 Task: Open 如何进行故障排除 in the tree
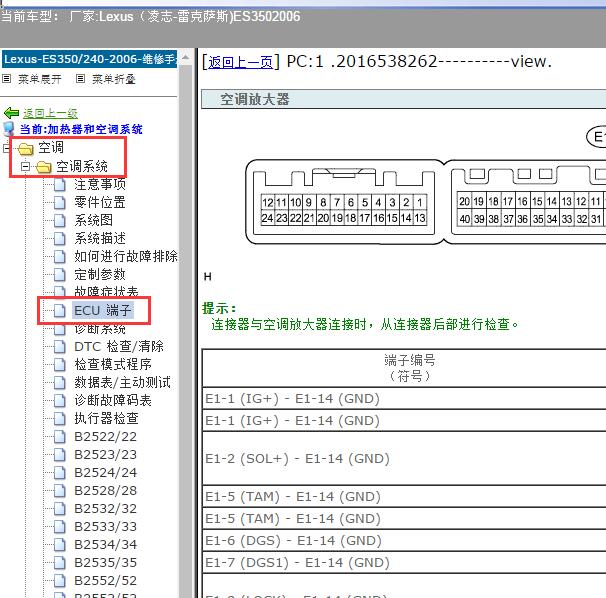coord(126,256)
